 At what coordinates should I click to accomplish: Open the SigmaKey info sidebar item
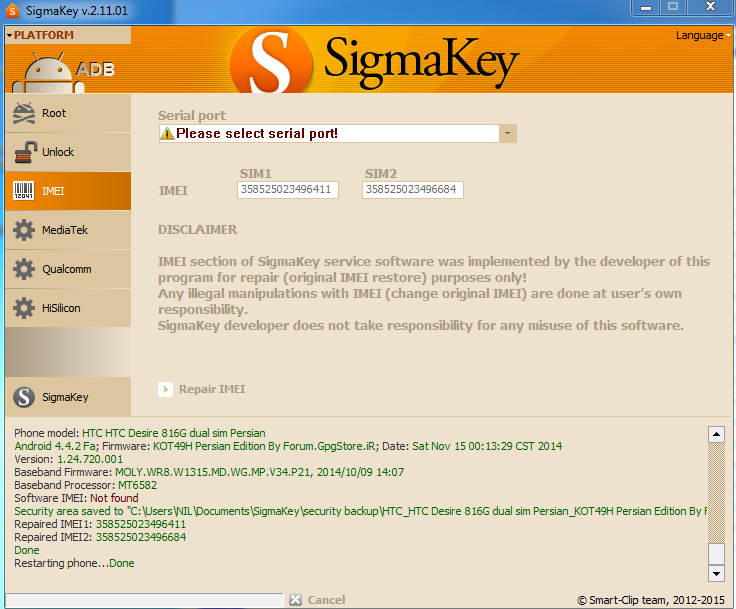click(x=68, y=397)
